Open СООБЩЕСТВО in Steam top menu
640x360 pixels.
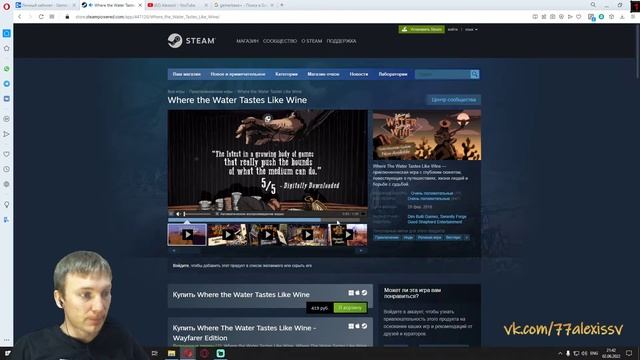(x=280, y=41)
